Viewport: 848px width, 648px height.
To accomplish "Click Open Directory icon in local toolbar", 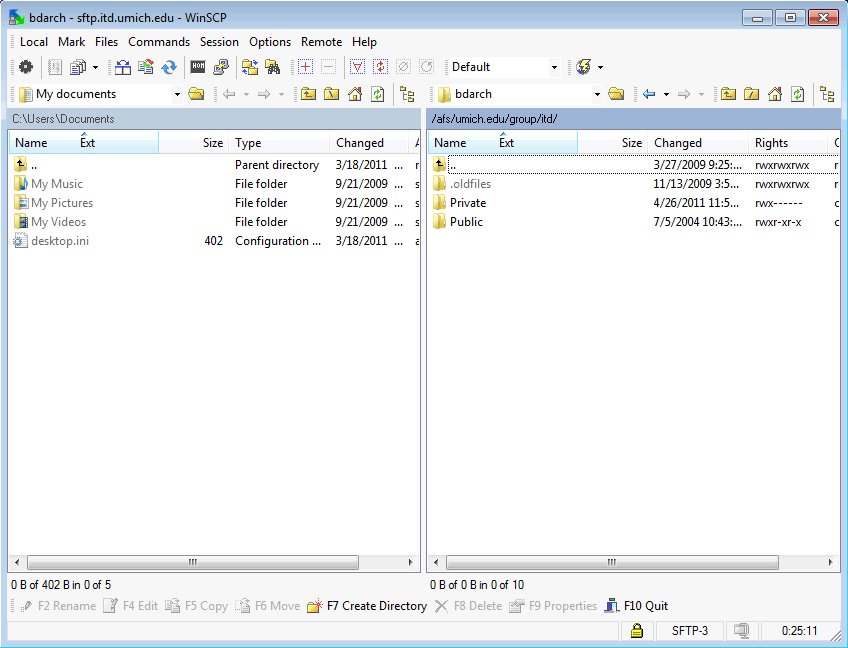I will pyautogui.click(x=196, y=94).
